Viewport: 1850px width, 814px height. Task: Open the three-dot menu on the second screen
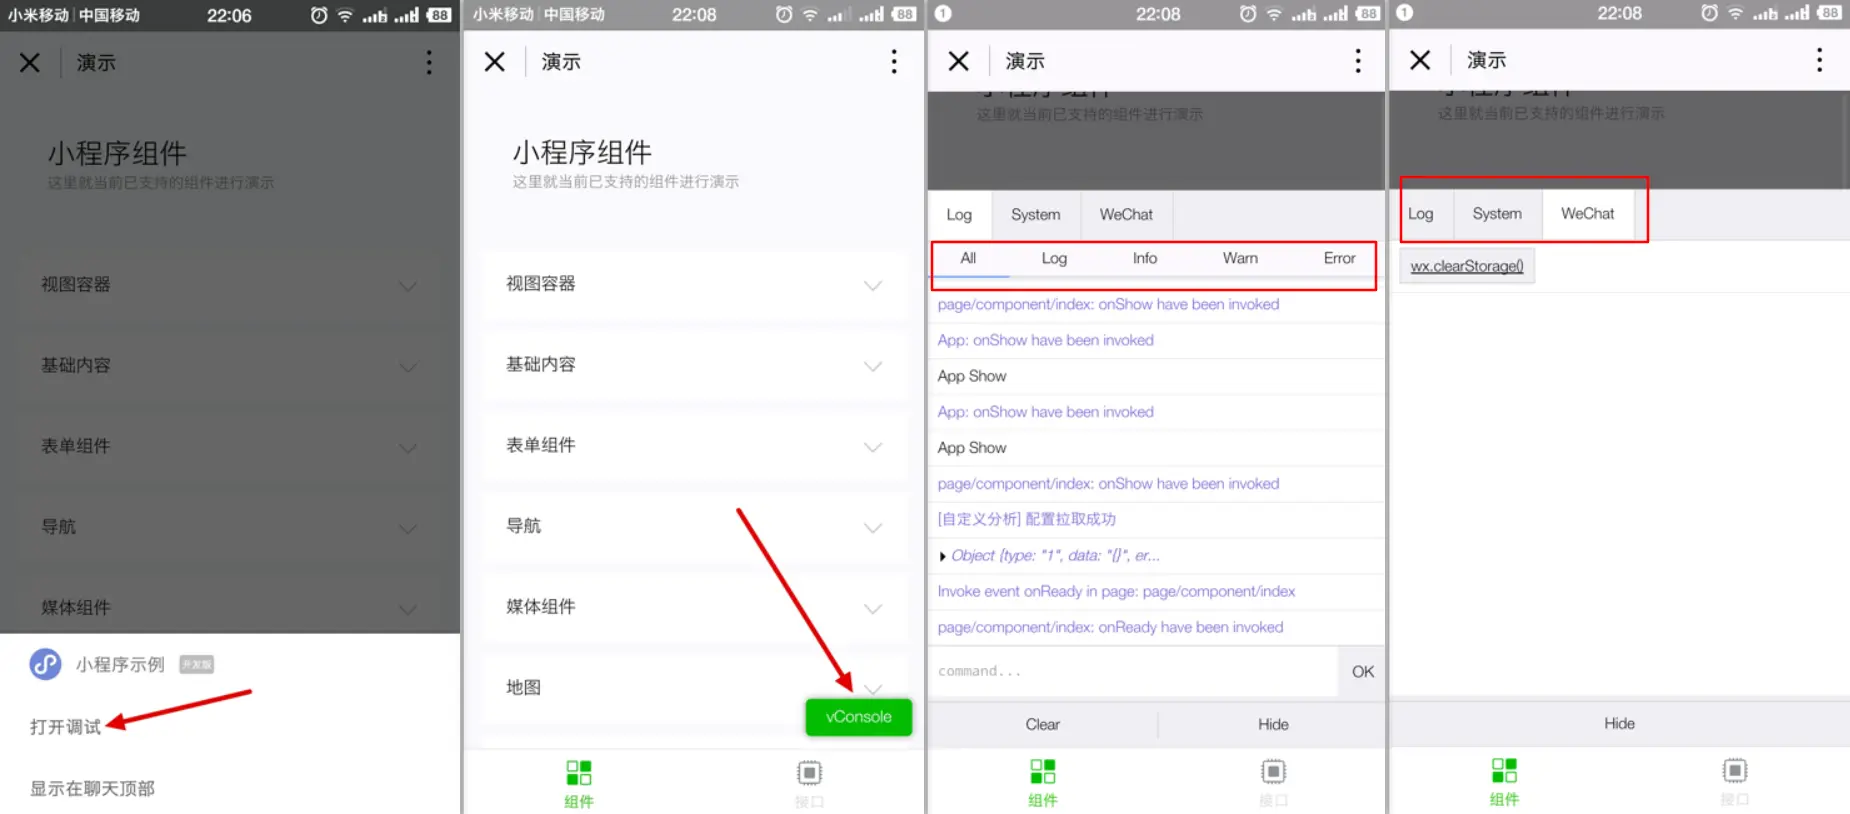click(x=894, y=62)
